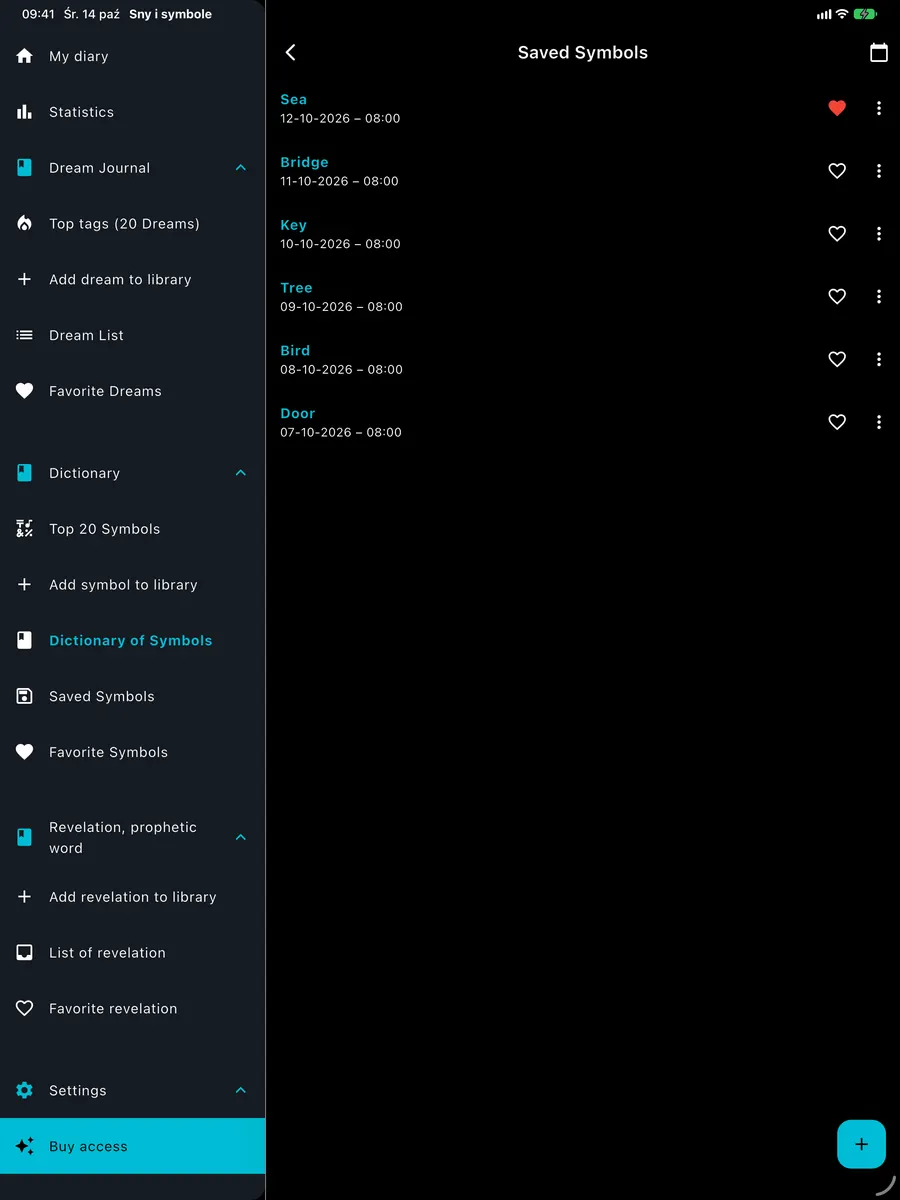
Task: Open Favorite Symbols
Action: point(132,752)
